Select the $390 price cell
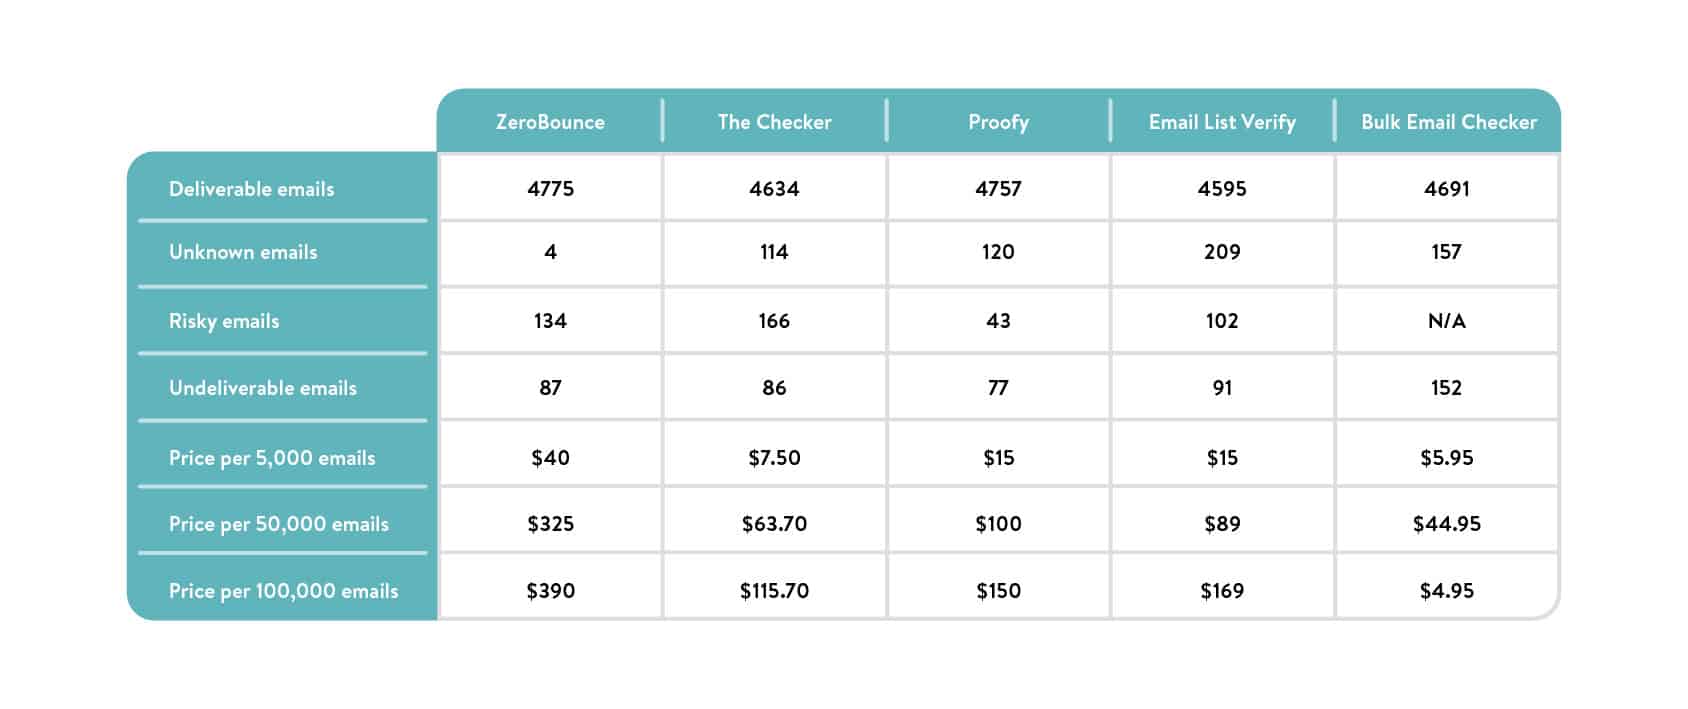Viewport: 1688px width, 709px height. [x=550, y=591]
